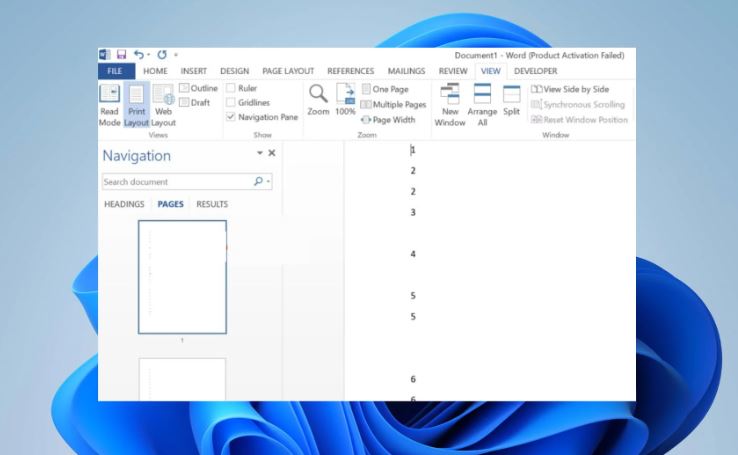738x455 pixels.
Task: Click the Undo arrow icon
Action: pyautogui.click(x=138, y=55)
